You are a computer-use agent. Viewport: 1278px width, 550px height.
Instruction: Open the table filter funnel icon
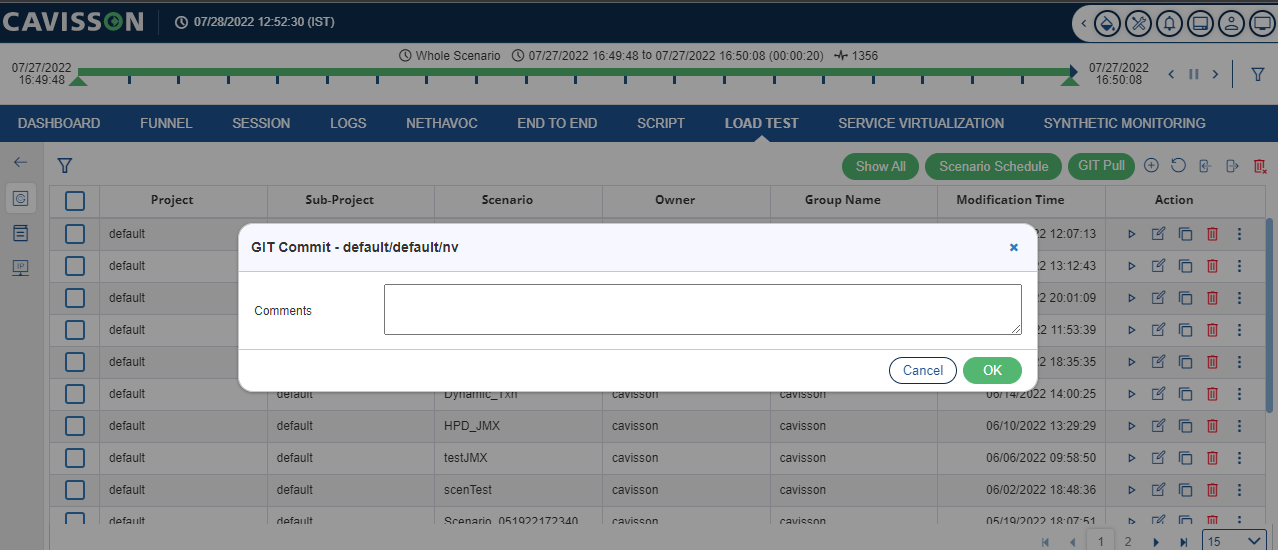tap(64, 166)
